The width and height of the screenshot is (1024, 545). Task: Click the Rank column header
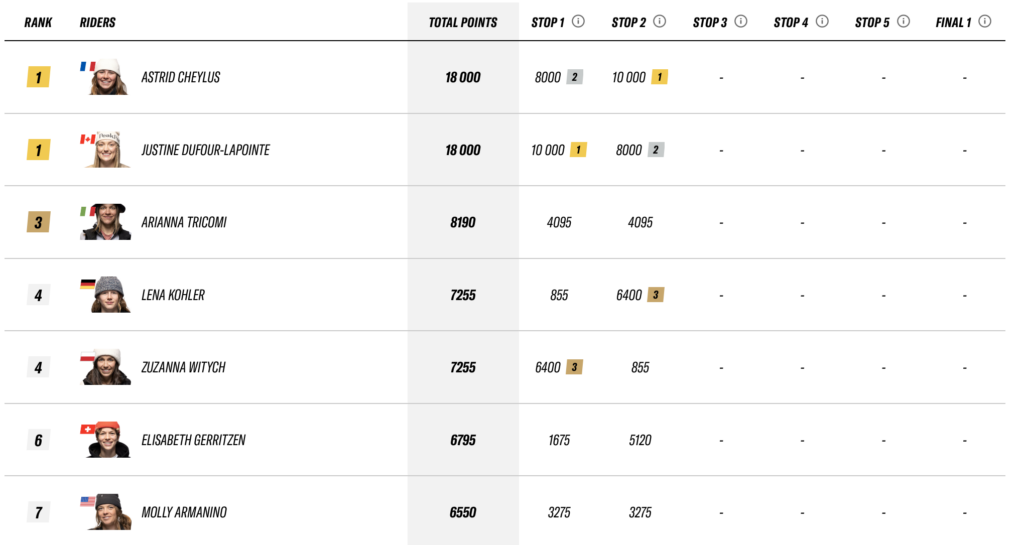[38, 22]
